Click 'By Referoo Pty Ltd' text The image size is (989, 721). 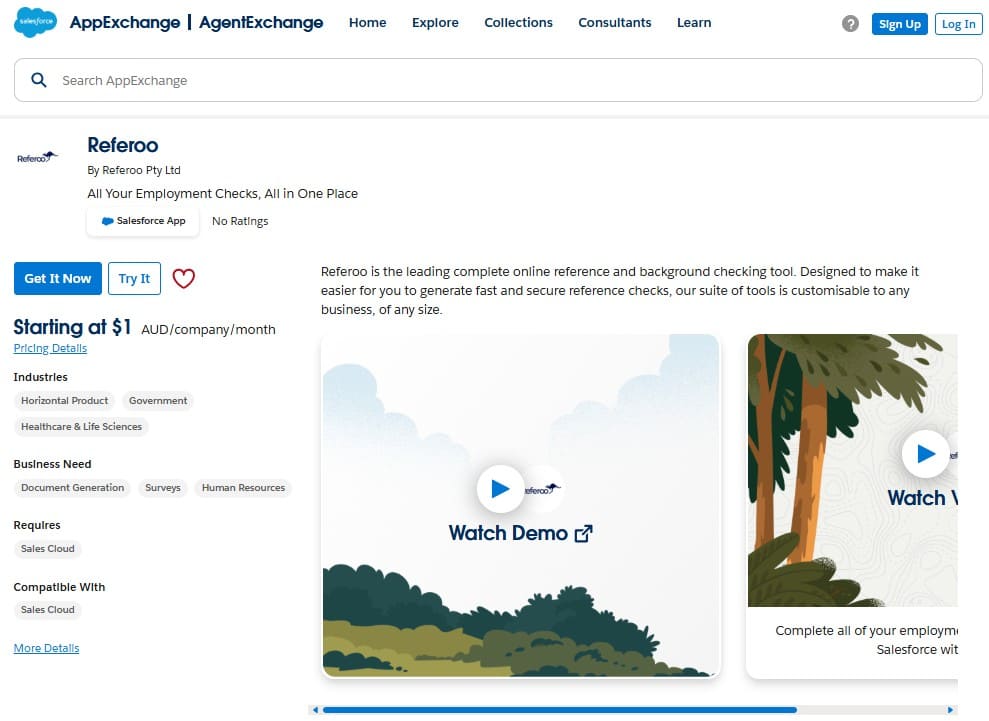134,170
